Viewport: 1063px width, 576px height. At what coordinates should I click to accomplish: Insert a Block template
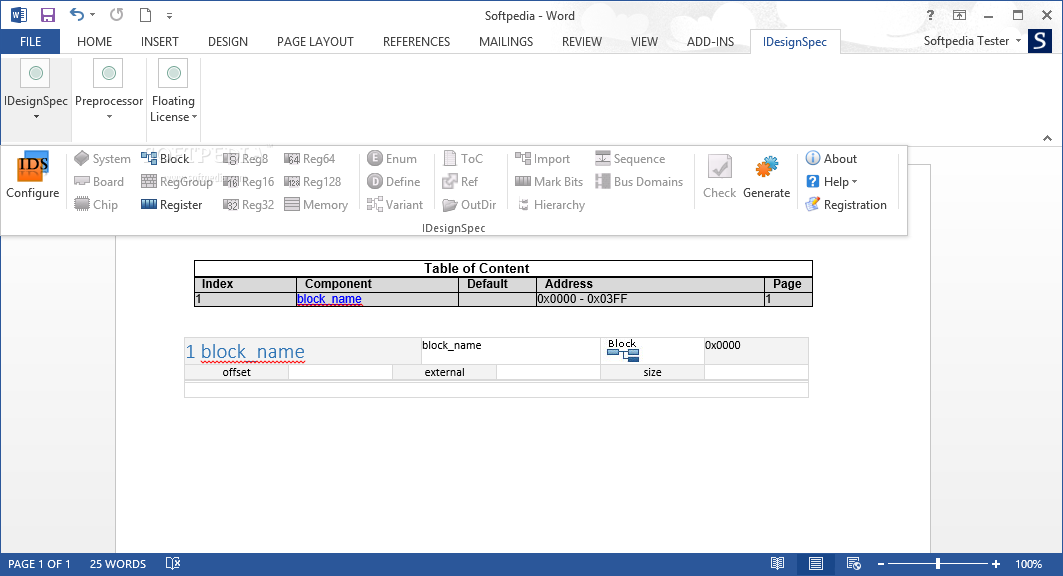click(x=165, y=159)
